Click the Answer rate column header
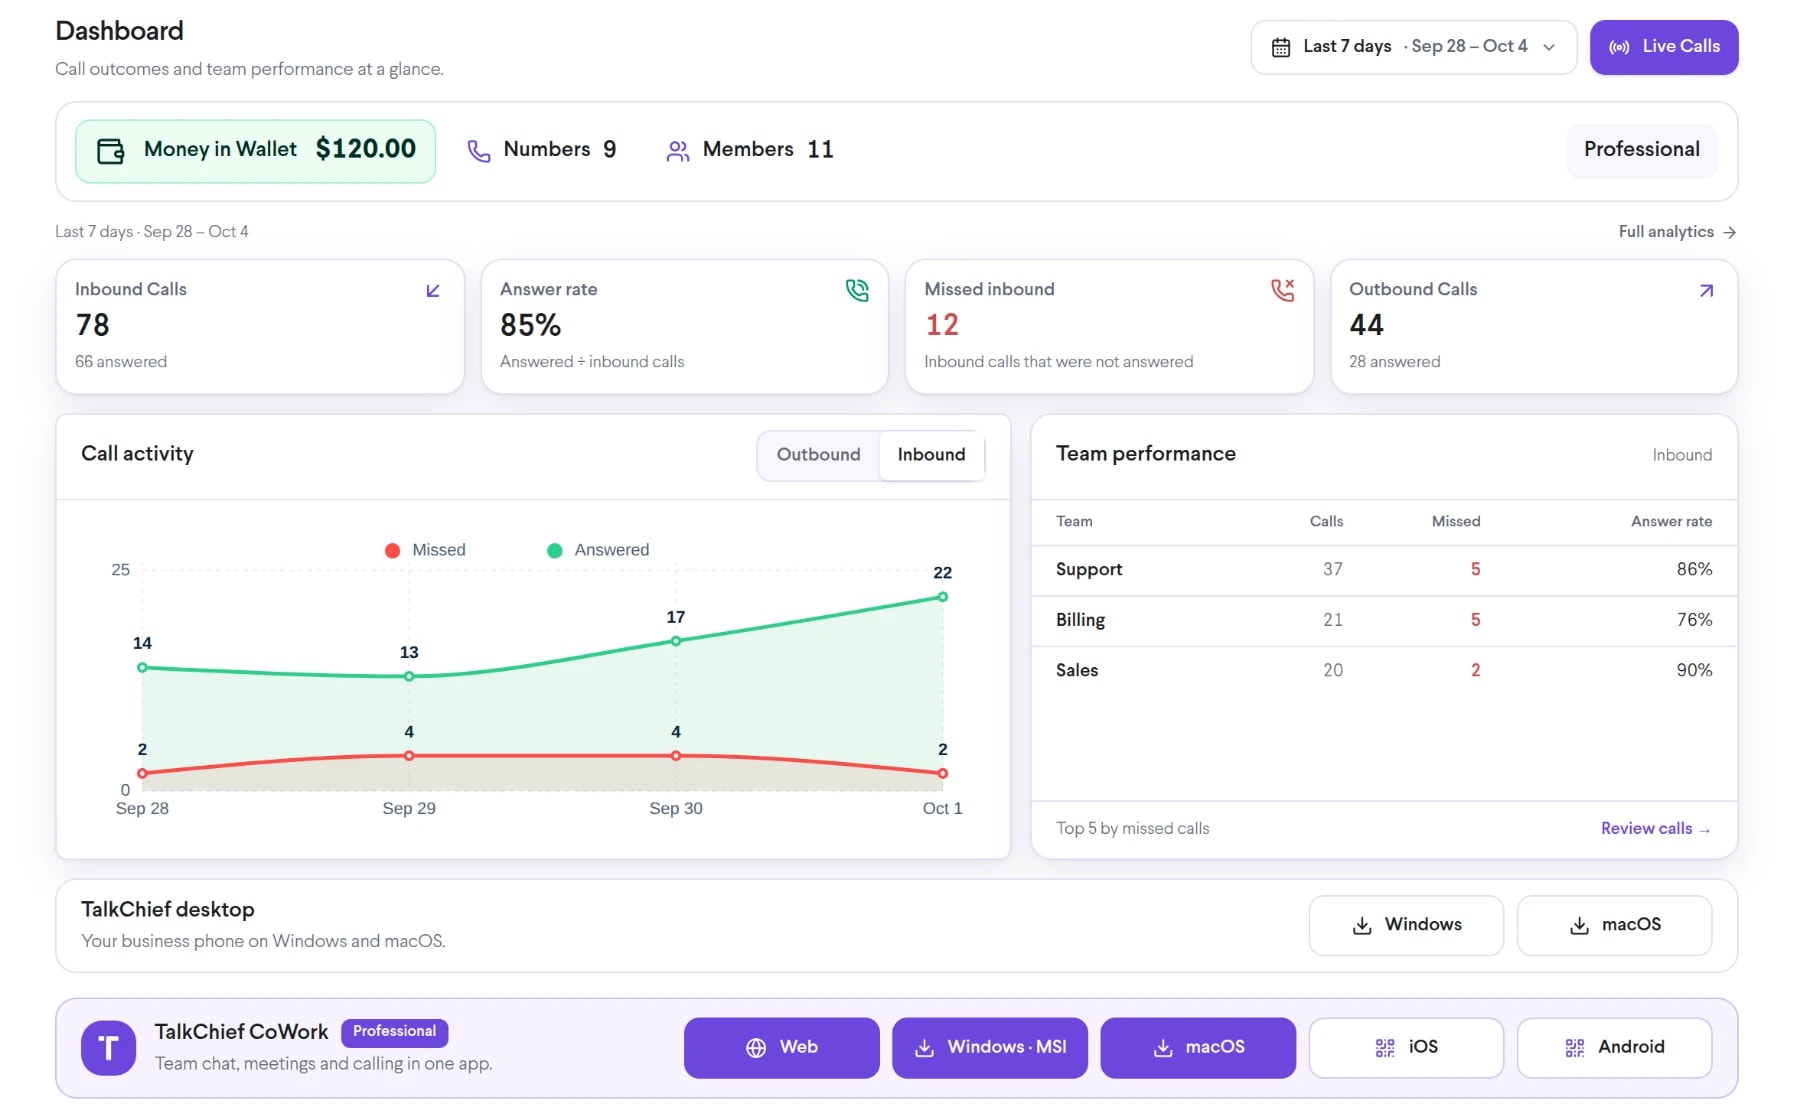Viewport: 1800px width, 1120px height. [1671, 522]
